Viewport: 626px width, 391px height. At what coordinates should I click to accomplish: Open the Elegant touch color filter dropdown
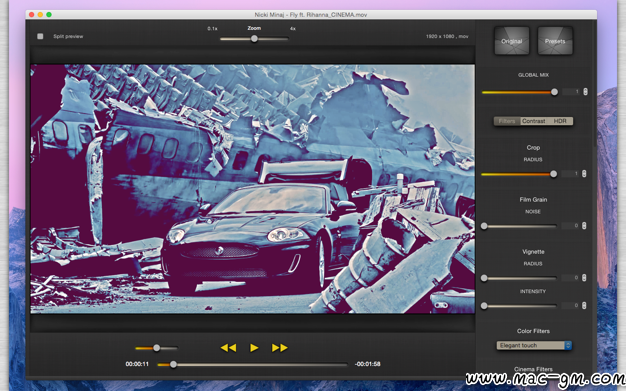[x=534, y=345]
